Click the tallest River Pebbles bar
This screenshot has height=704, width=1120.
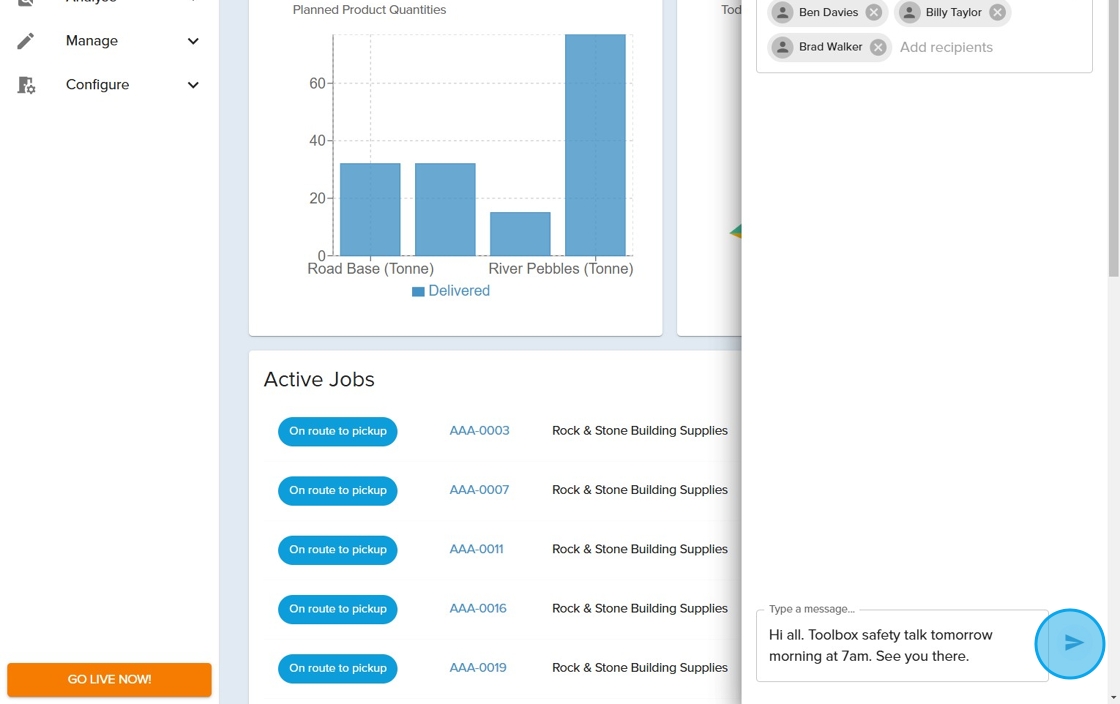[x=595, y=145]
